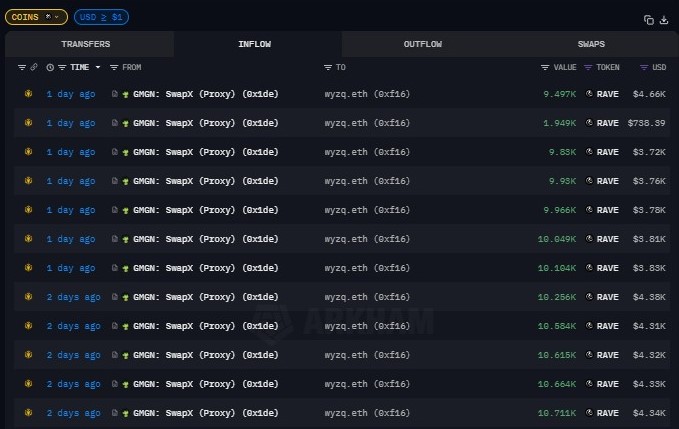Click the GMGN frog icon in the 1.949K row
The height and width of the screenshot is (429, 679).
[126, 123]
